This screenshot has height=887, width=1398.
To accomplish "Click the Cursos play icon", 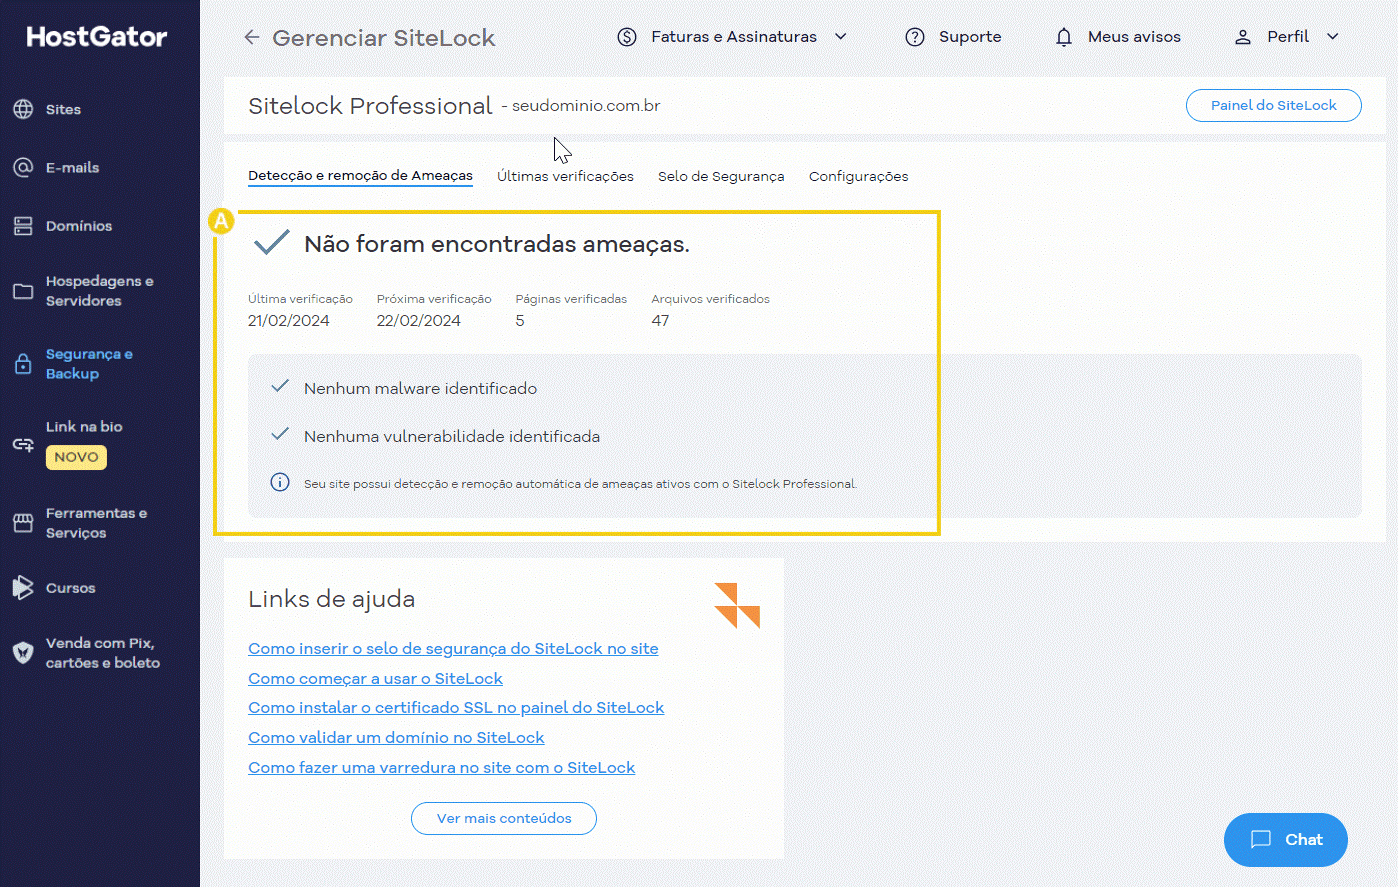I will coord(23,588).
